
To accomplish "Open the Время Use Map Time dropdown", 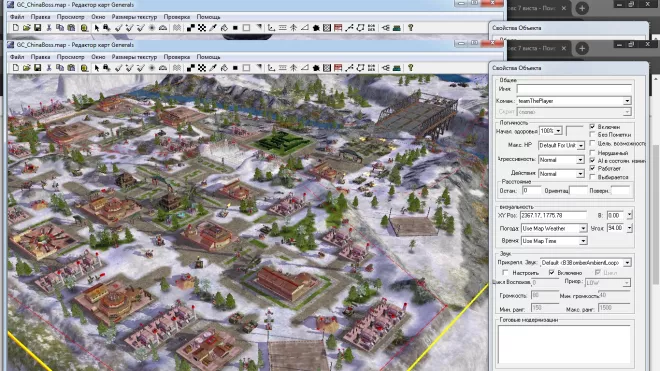I will coord(583,241).
